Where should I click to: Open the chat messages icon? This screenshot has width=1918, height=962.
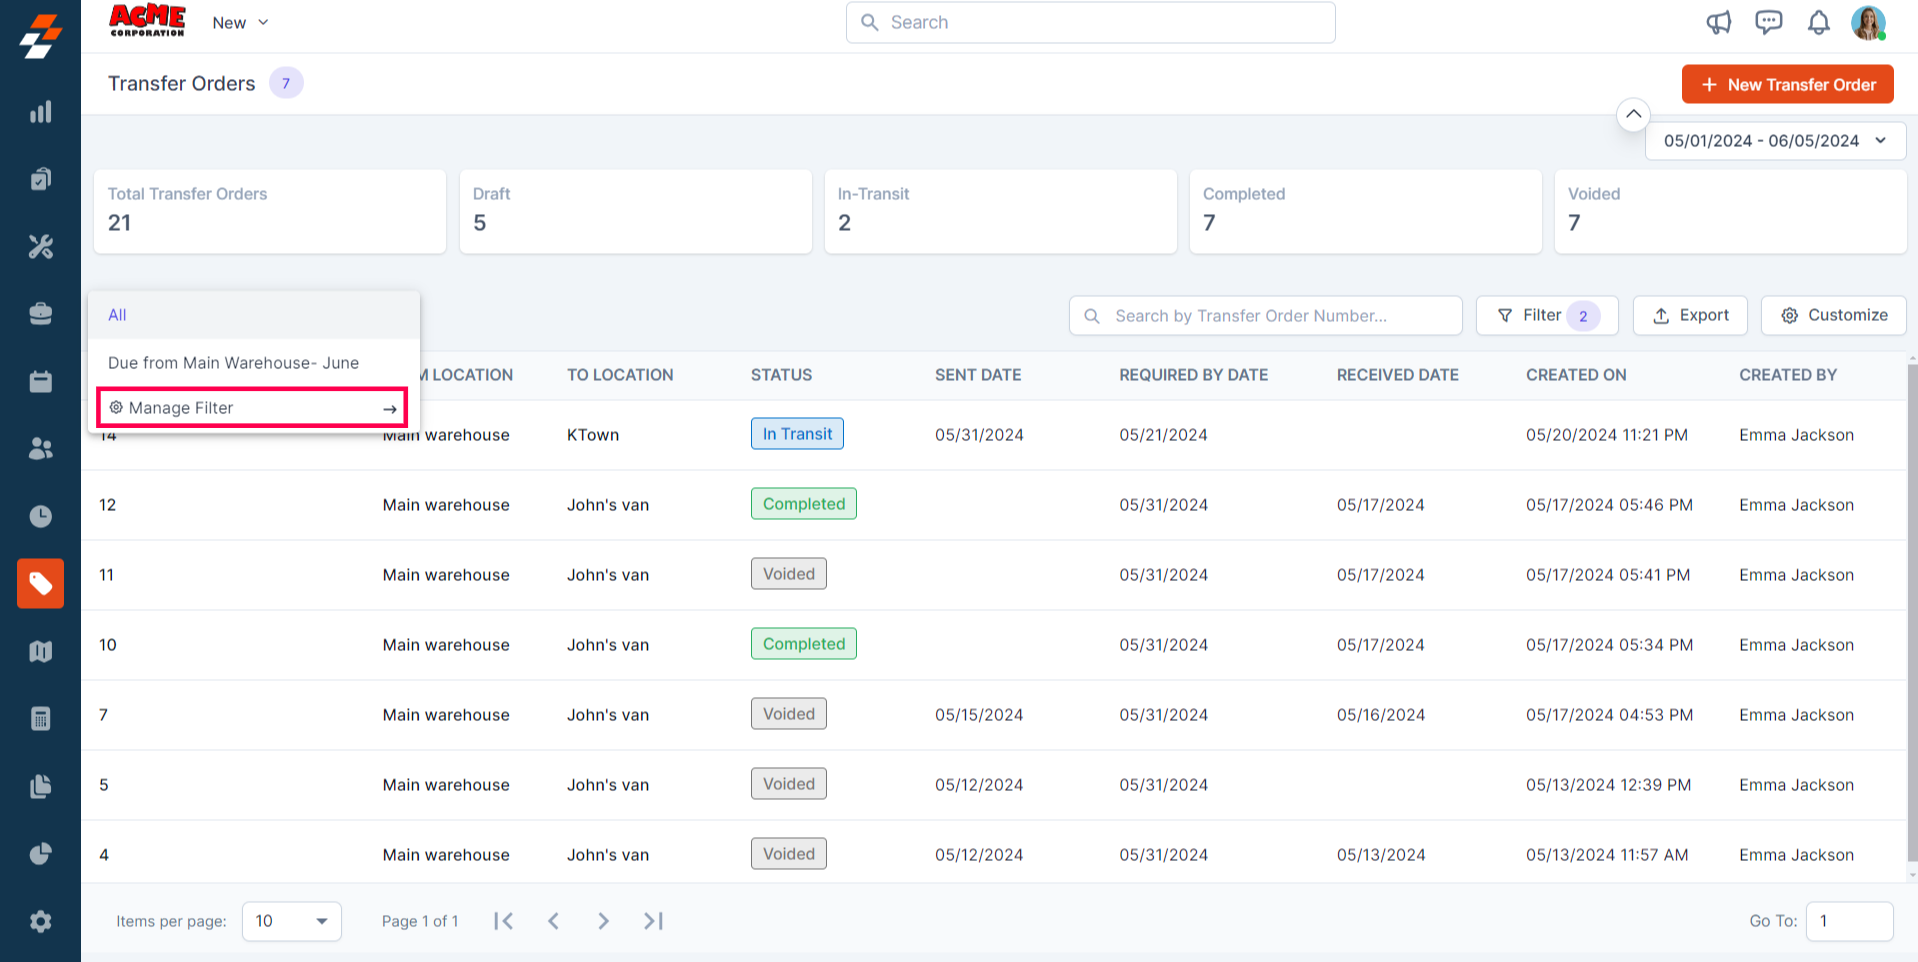click(1768, 23)
